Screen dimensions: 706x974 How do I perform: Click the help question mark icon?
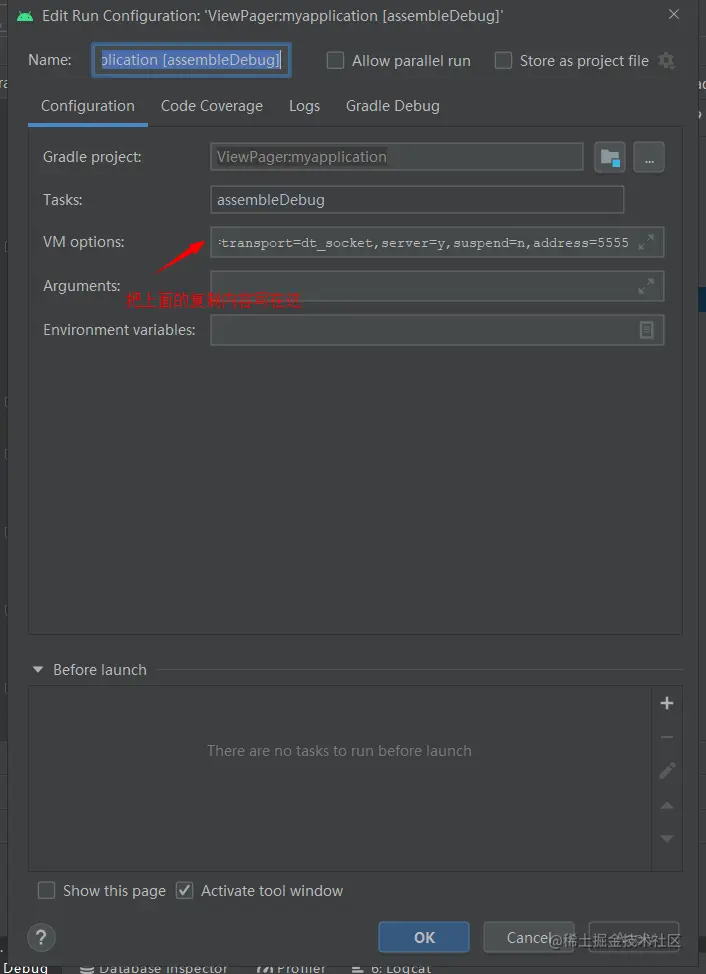coord(41,938)
